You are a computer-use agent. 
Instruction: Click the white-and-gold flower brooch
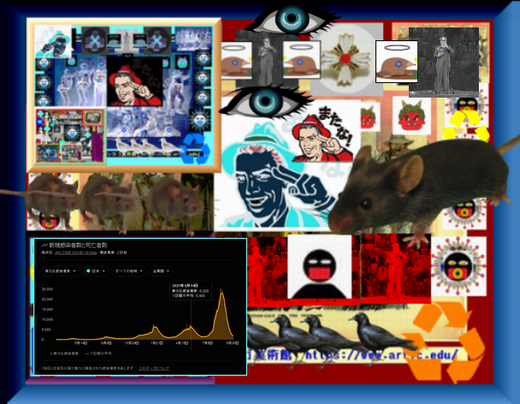(x=346, y=59)
